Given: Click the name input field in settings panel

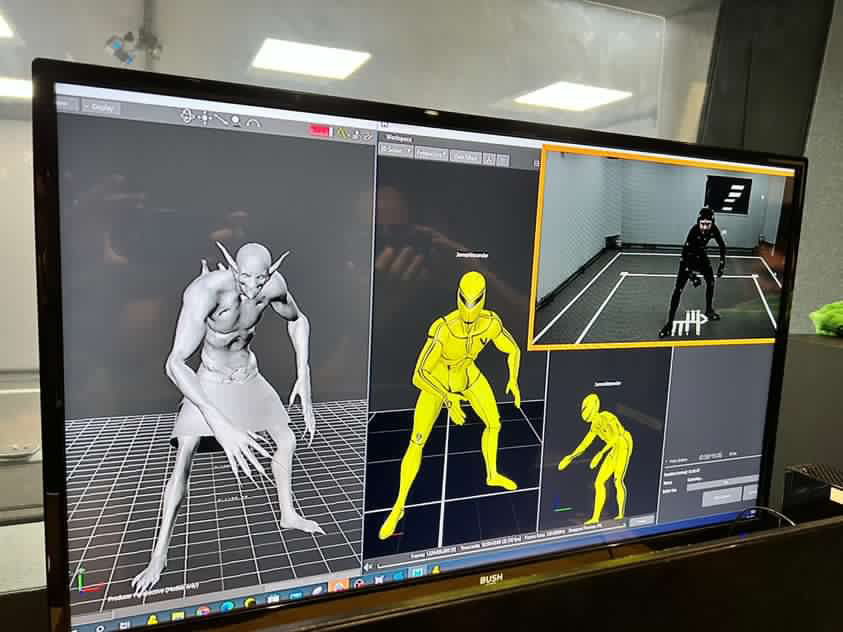Looking at the screenshot, I should [722, 480].
